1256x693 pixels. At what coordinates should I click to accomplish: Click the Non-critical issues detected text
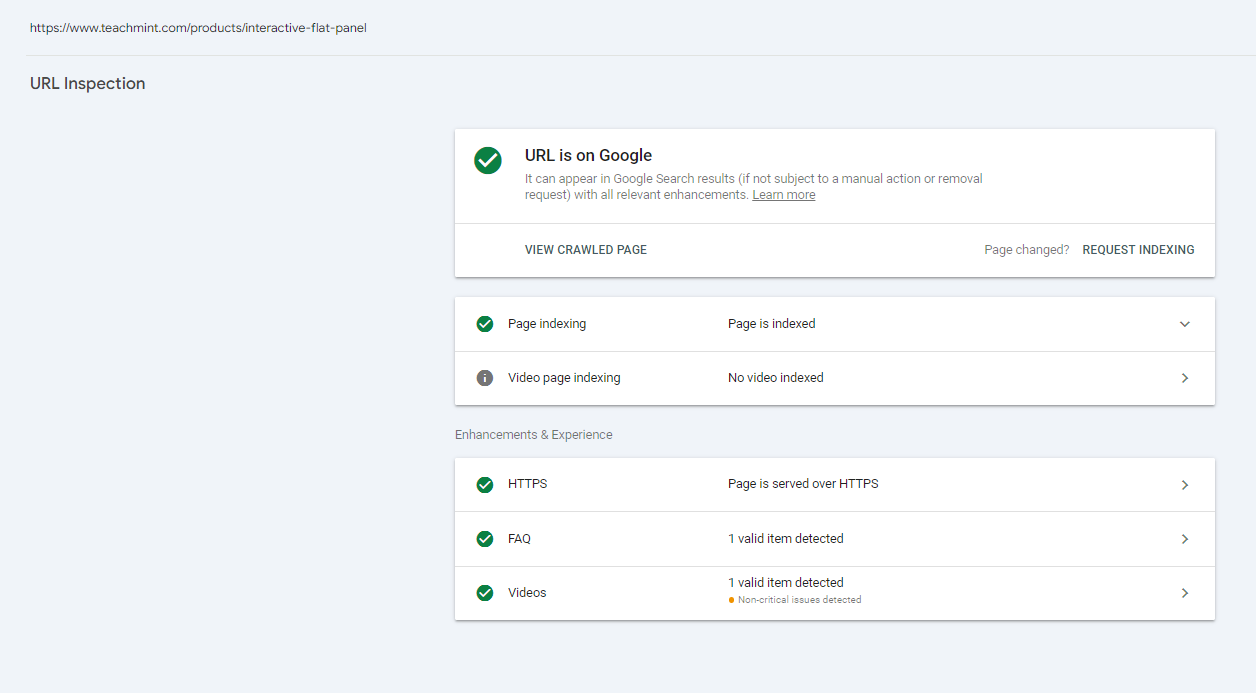click(799, 600)
